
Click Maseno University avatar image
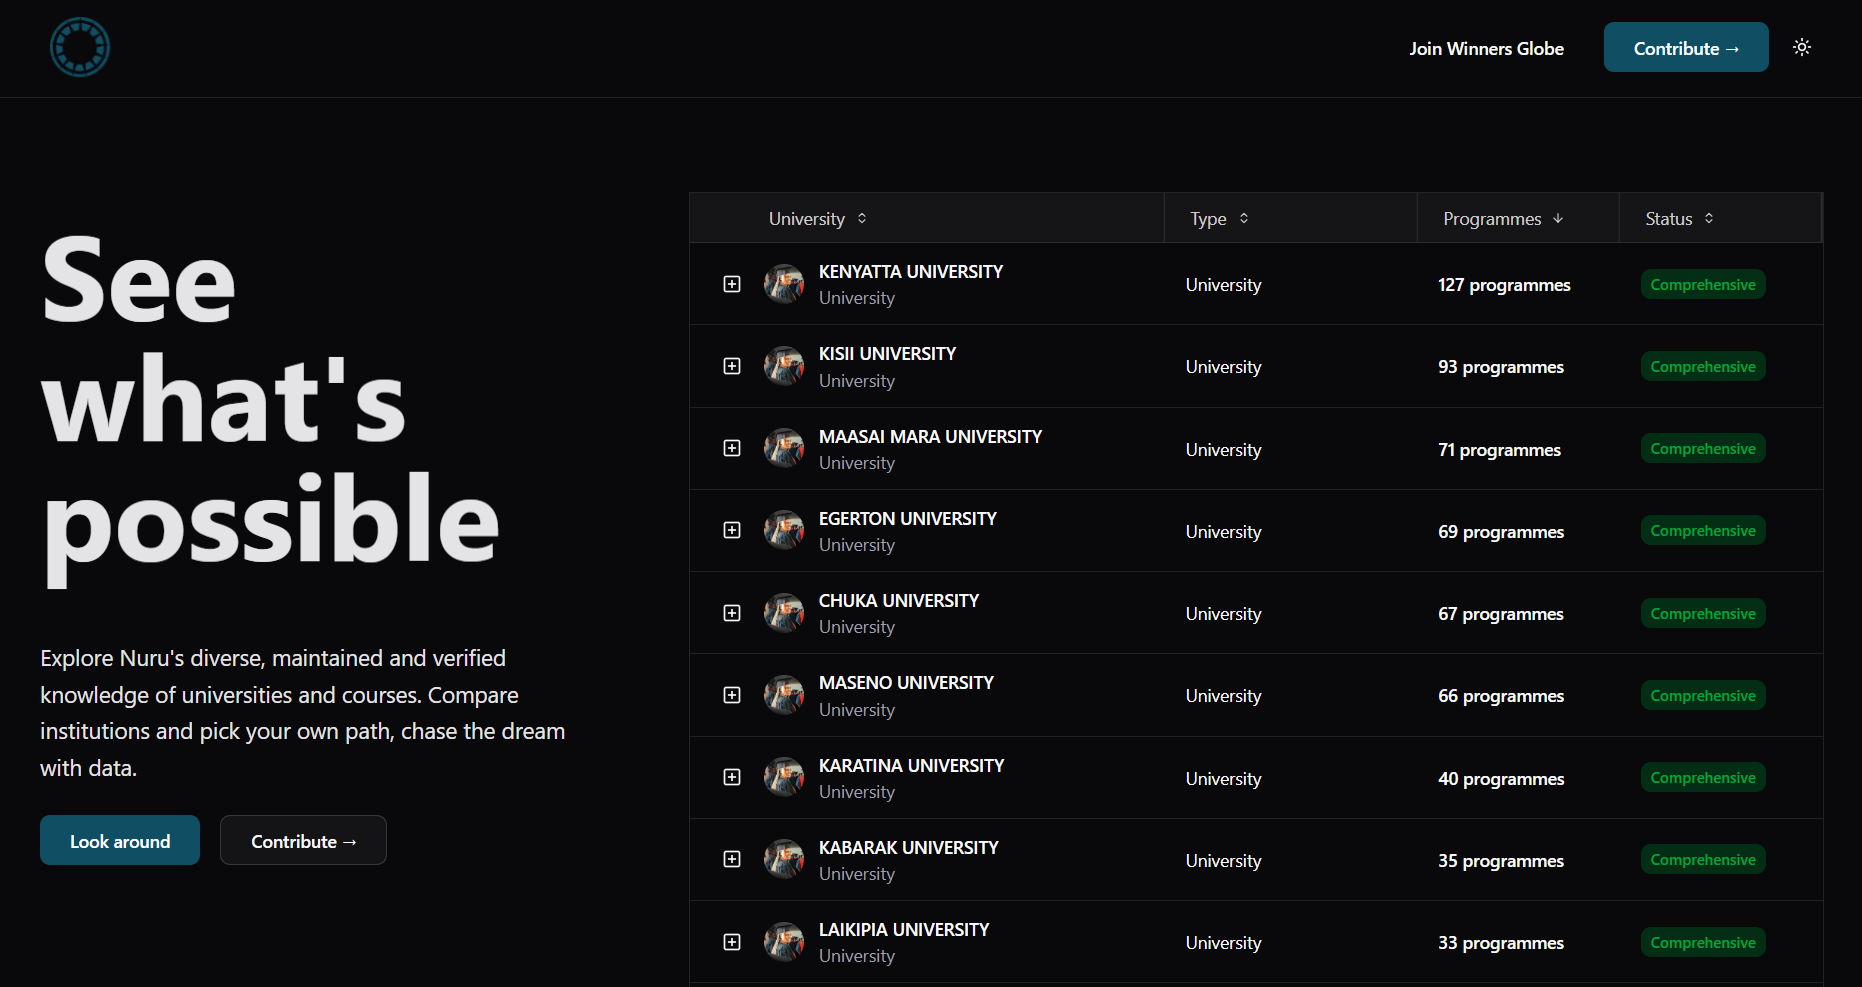click(x=784, y=694)
